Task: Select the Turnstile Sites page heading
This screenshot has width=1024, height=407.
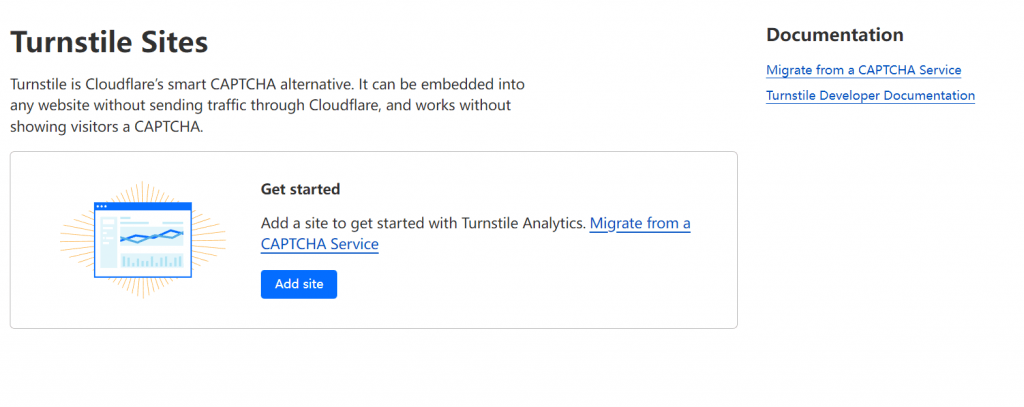Action: (109, 42)
